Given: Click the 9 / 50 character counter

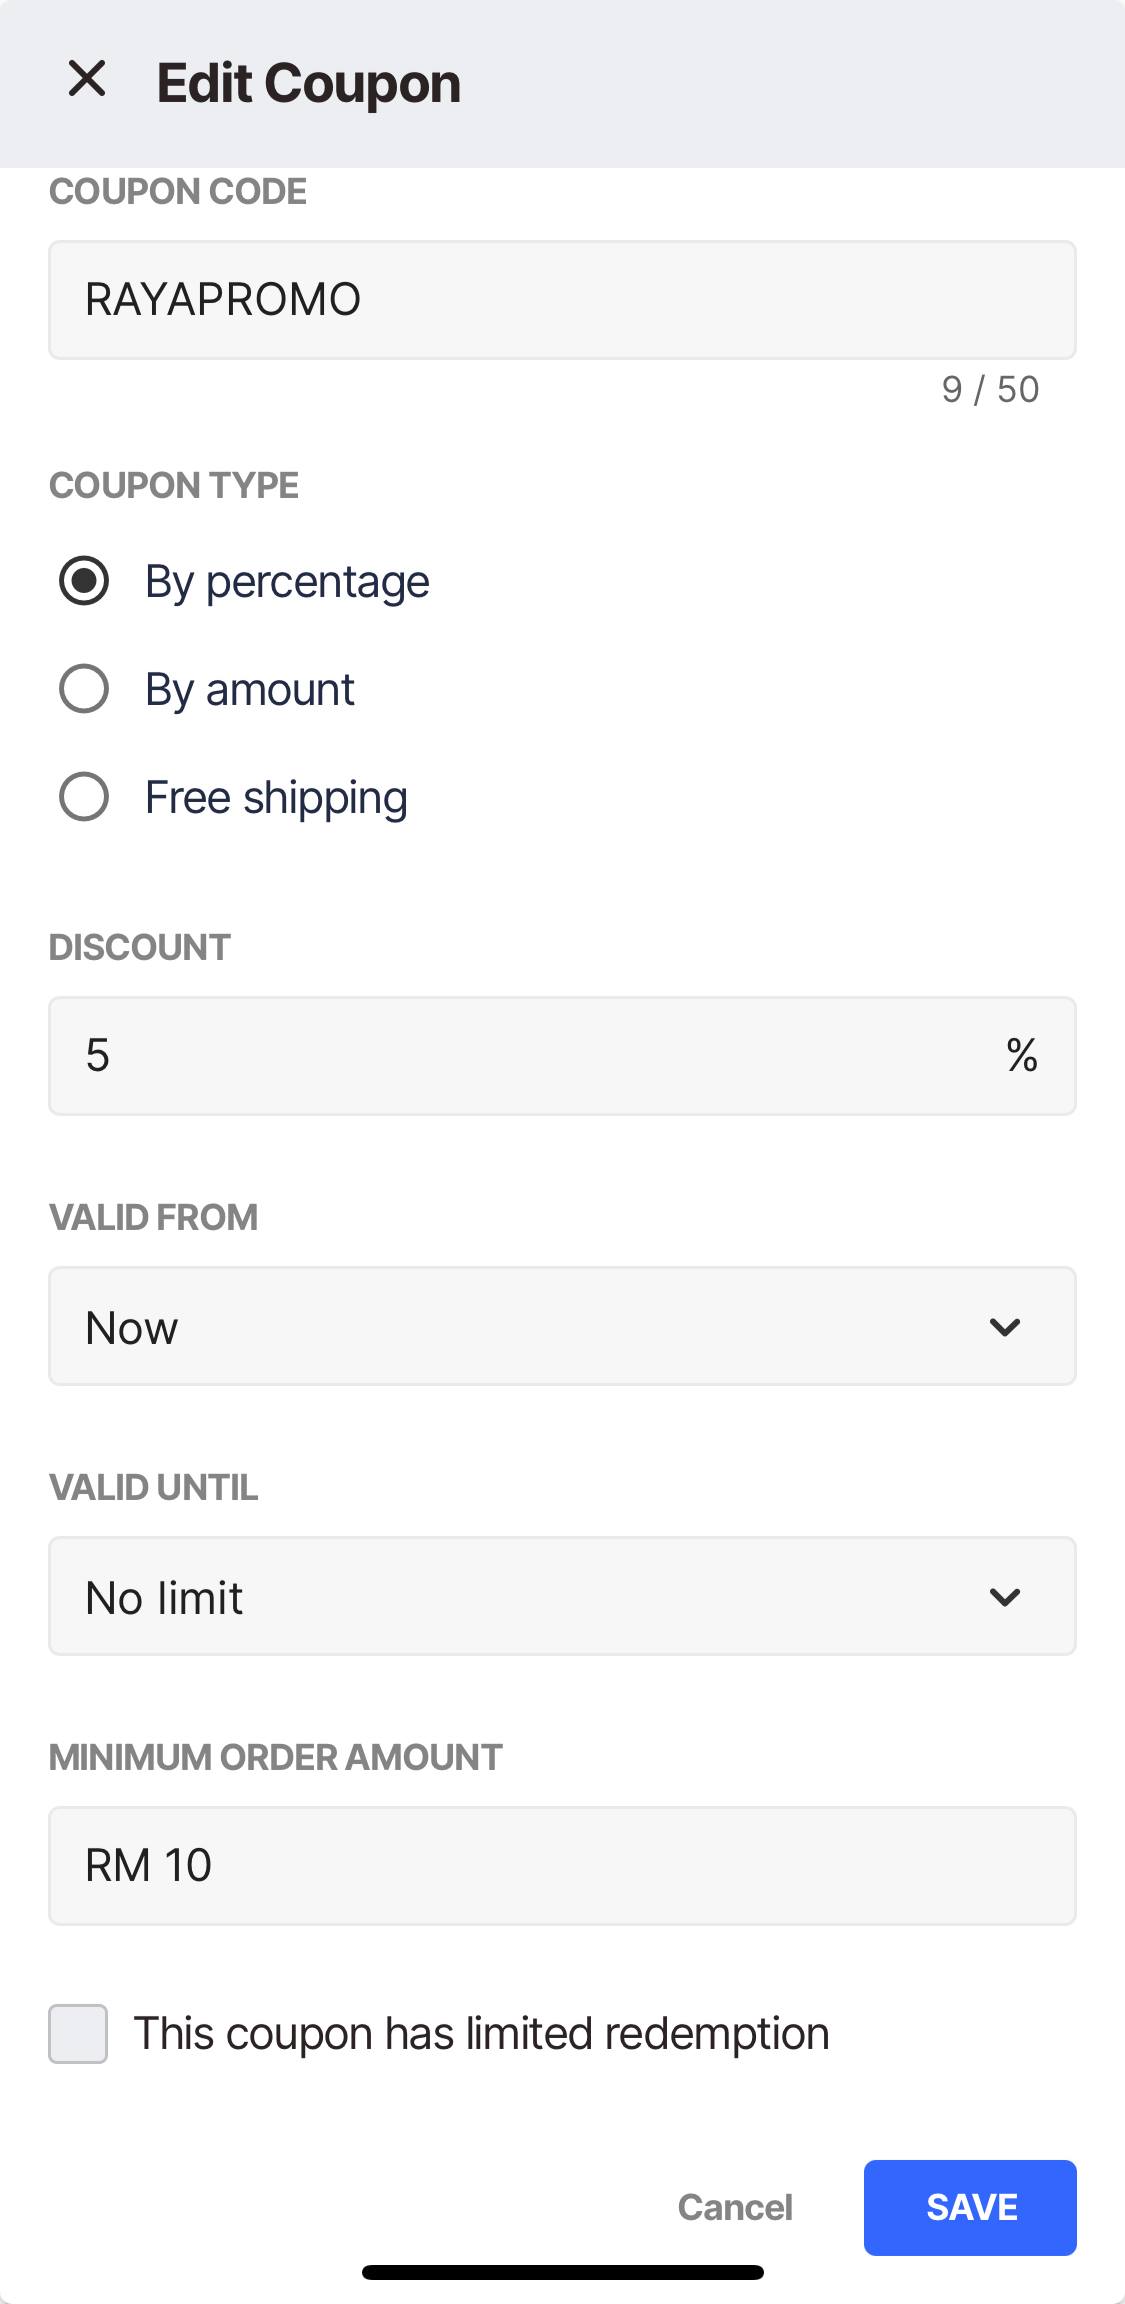Looking at the screenshot, I should pyautogui.click(x=990, y=389).
